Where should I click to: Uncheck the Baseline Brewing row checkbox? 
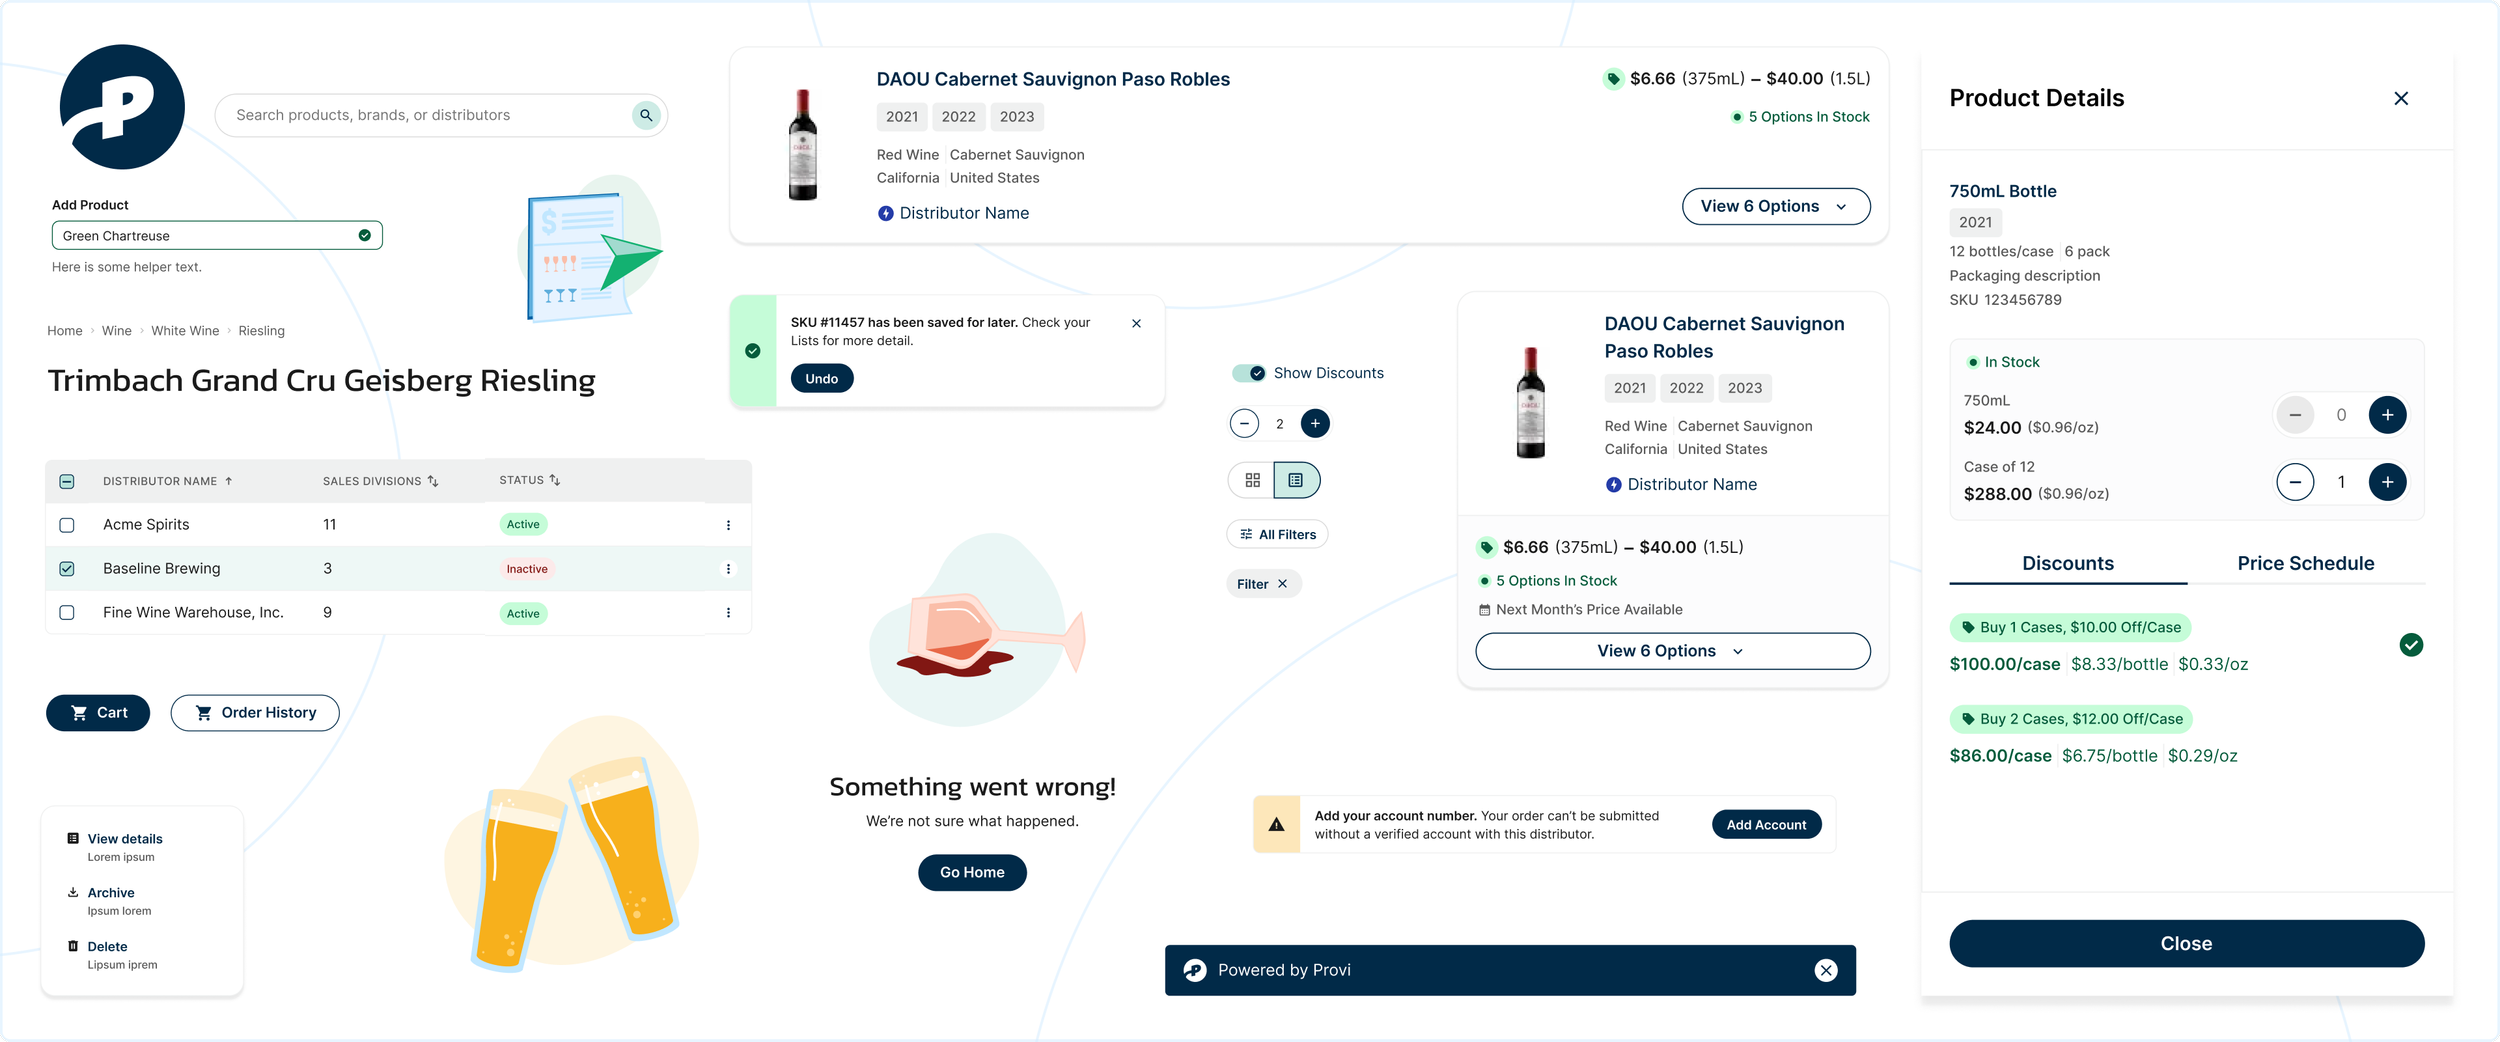67,569
